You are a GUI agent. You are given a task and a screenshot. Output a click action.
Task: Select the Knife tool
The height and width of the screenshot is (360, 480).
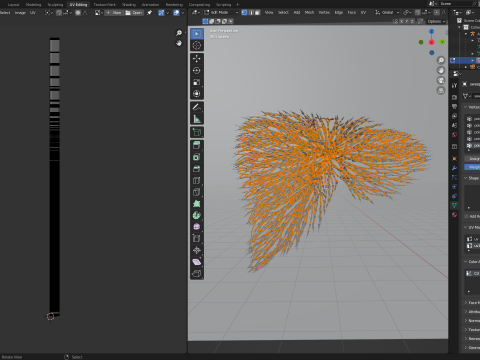[x=197, y=192]
